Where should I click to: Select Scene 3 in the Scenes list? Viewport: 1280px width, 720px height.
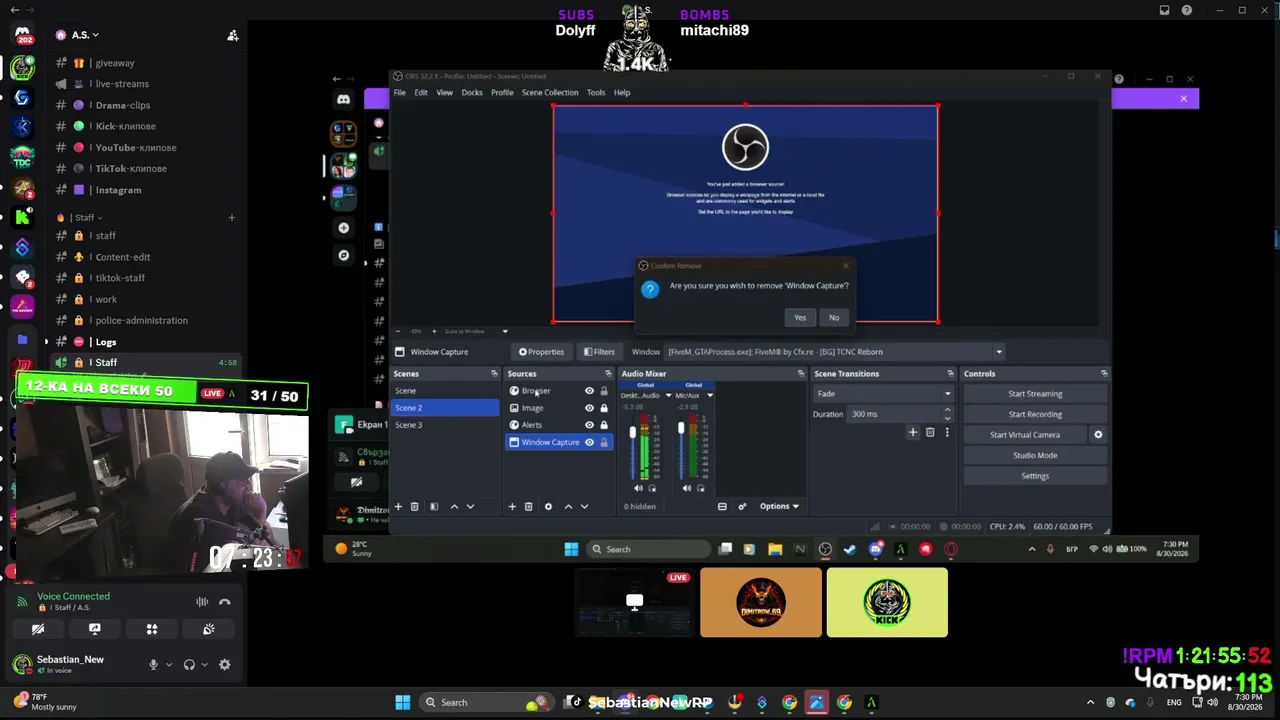(x=445, y=425)
